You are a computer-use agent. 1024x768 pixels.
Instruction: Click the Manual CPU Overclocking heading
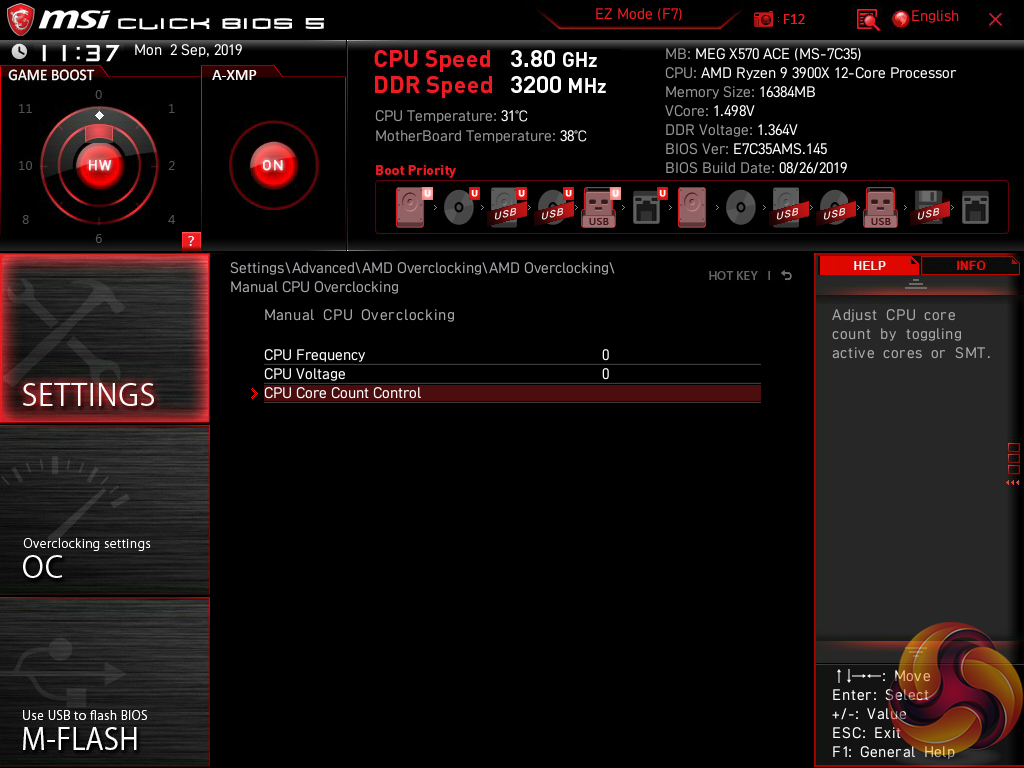(x=359, y=315)
